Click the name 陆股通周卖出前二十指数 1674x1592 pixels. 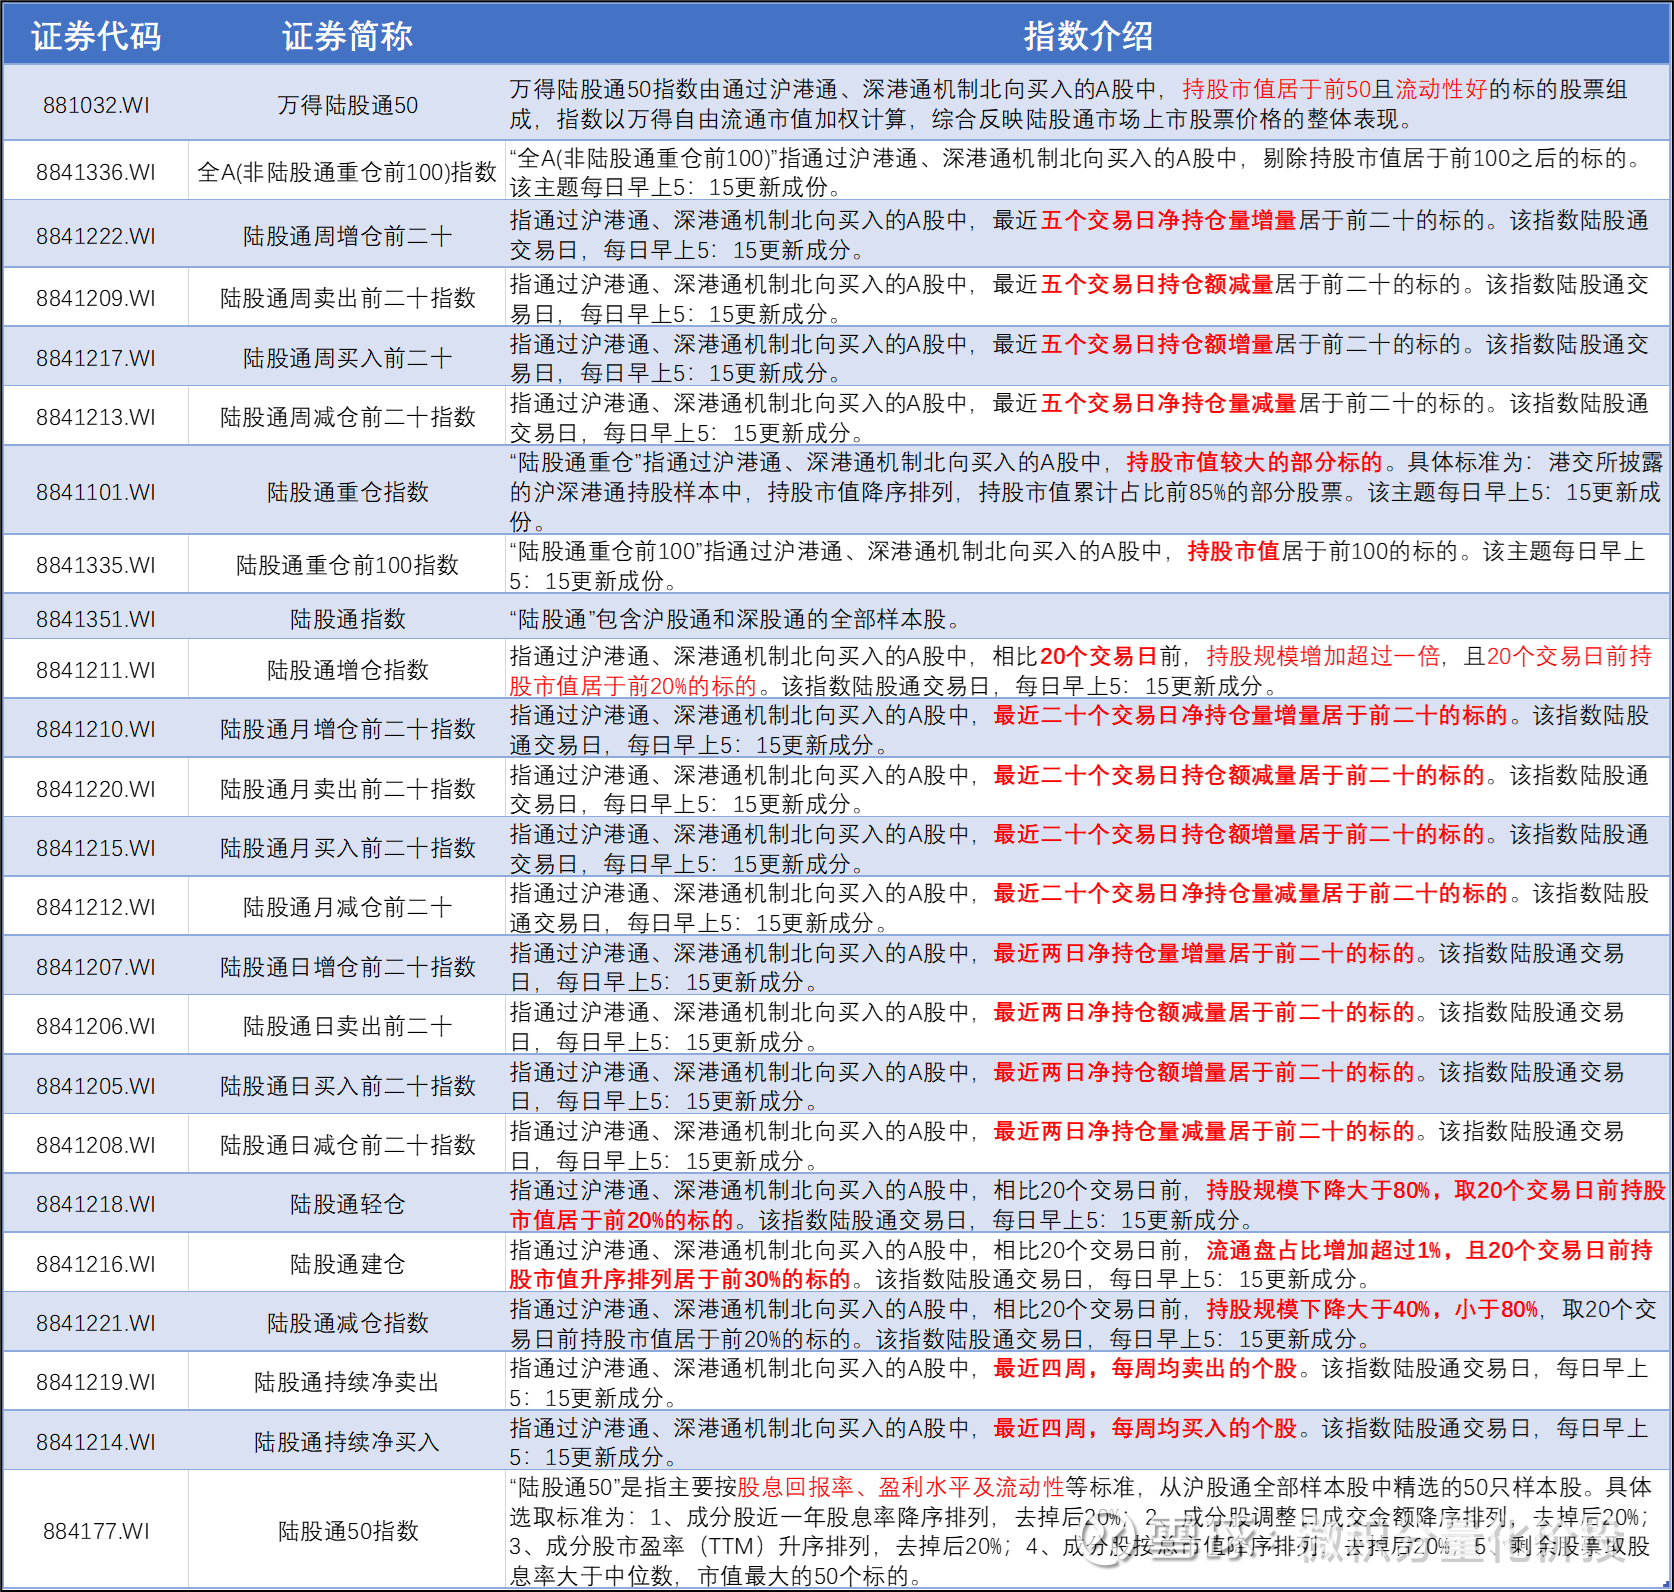tap(347, 298)
